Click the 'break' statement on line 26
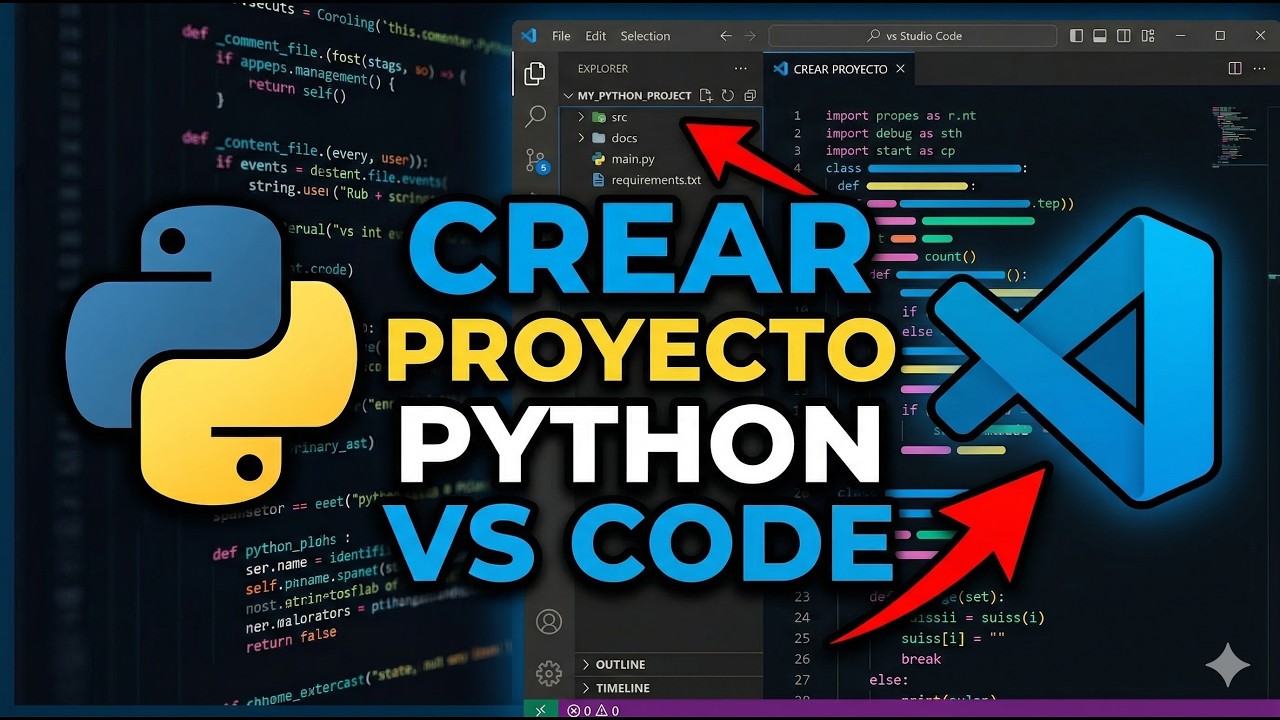1280x720 pixels. [921, 659]
